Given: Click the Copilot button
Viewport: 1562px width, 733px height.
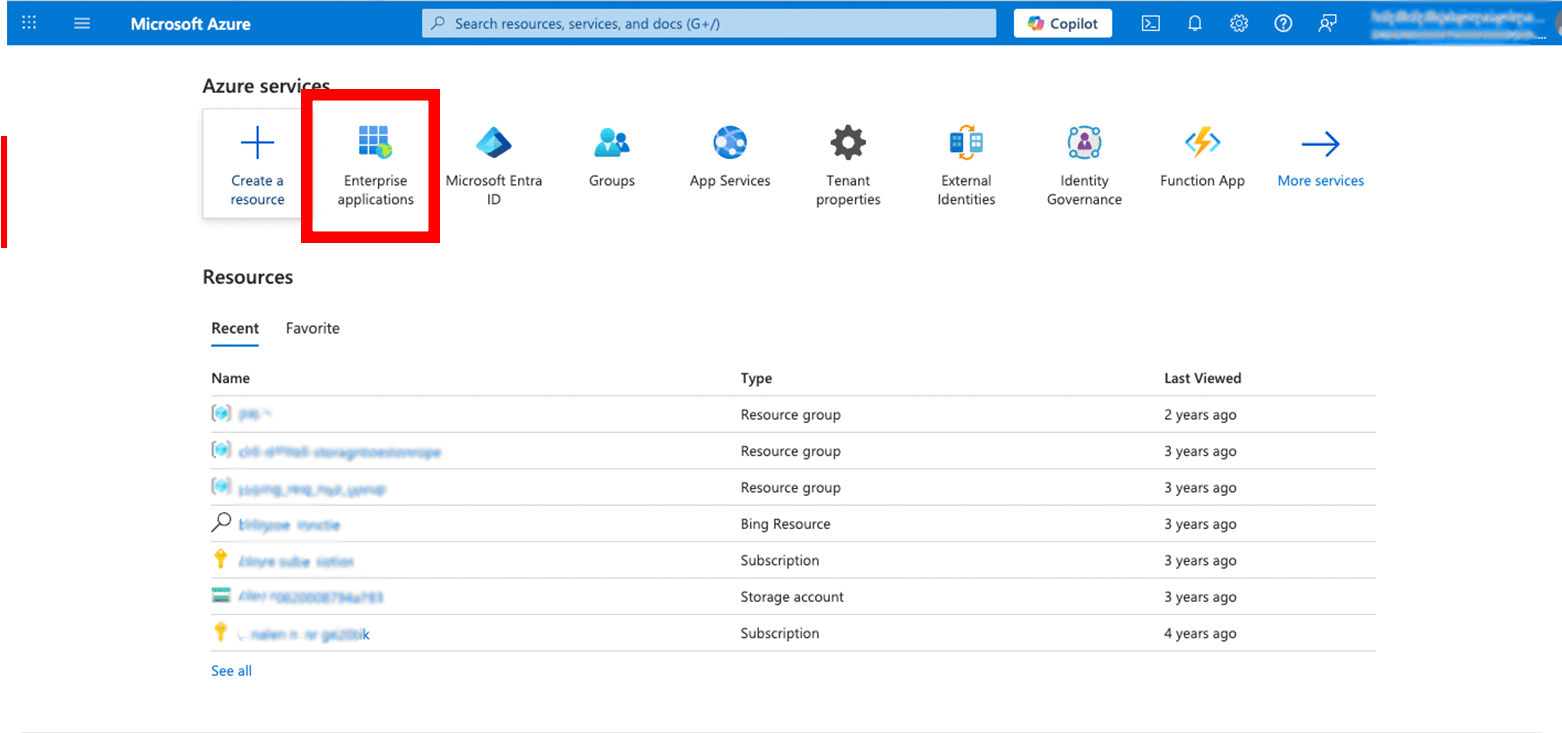Looking at the screenshot, I should [x=1062, y=24].
